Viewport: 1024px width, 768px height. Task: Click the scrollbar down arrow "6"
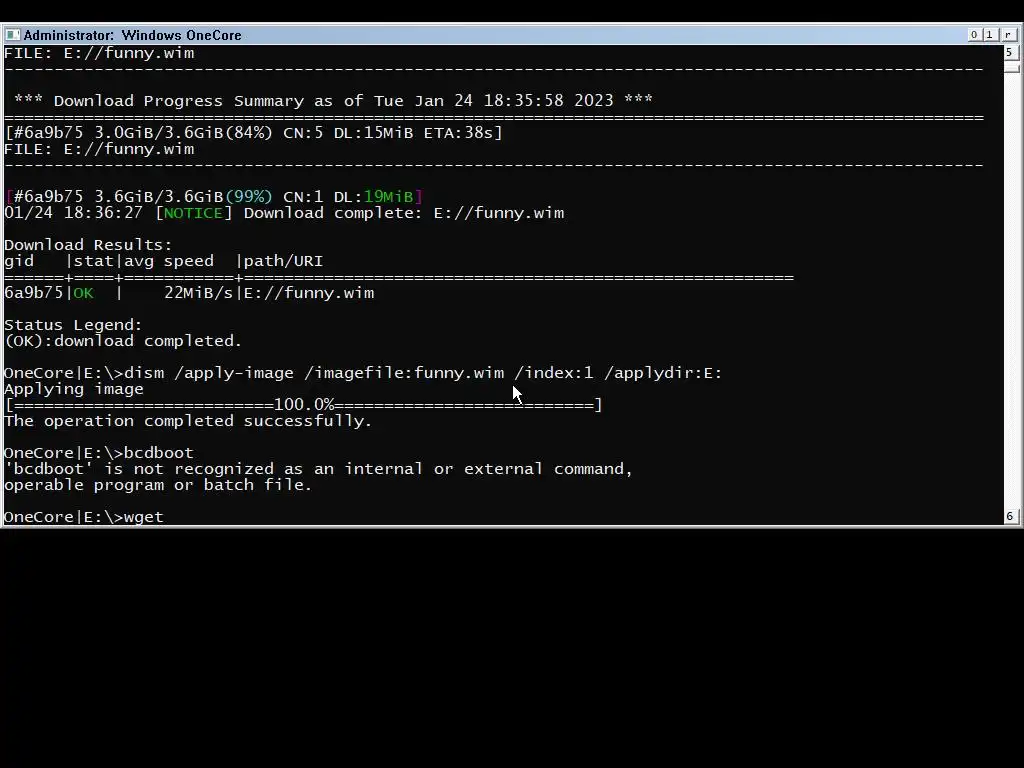click(x=1010, y=517)
